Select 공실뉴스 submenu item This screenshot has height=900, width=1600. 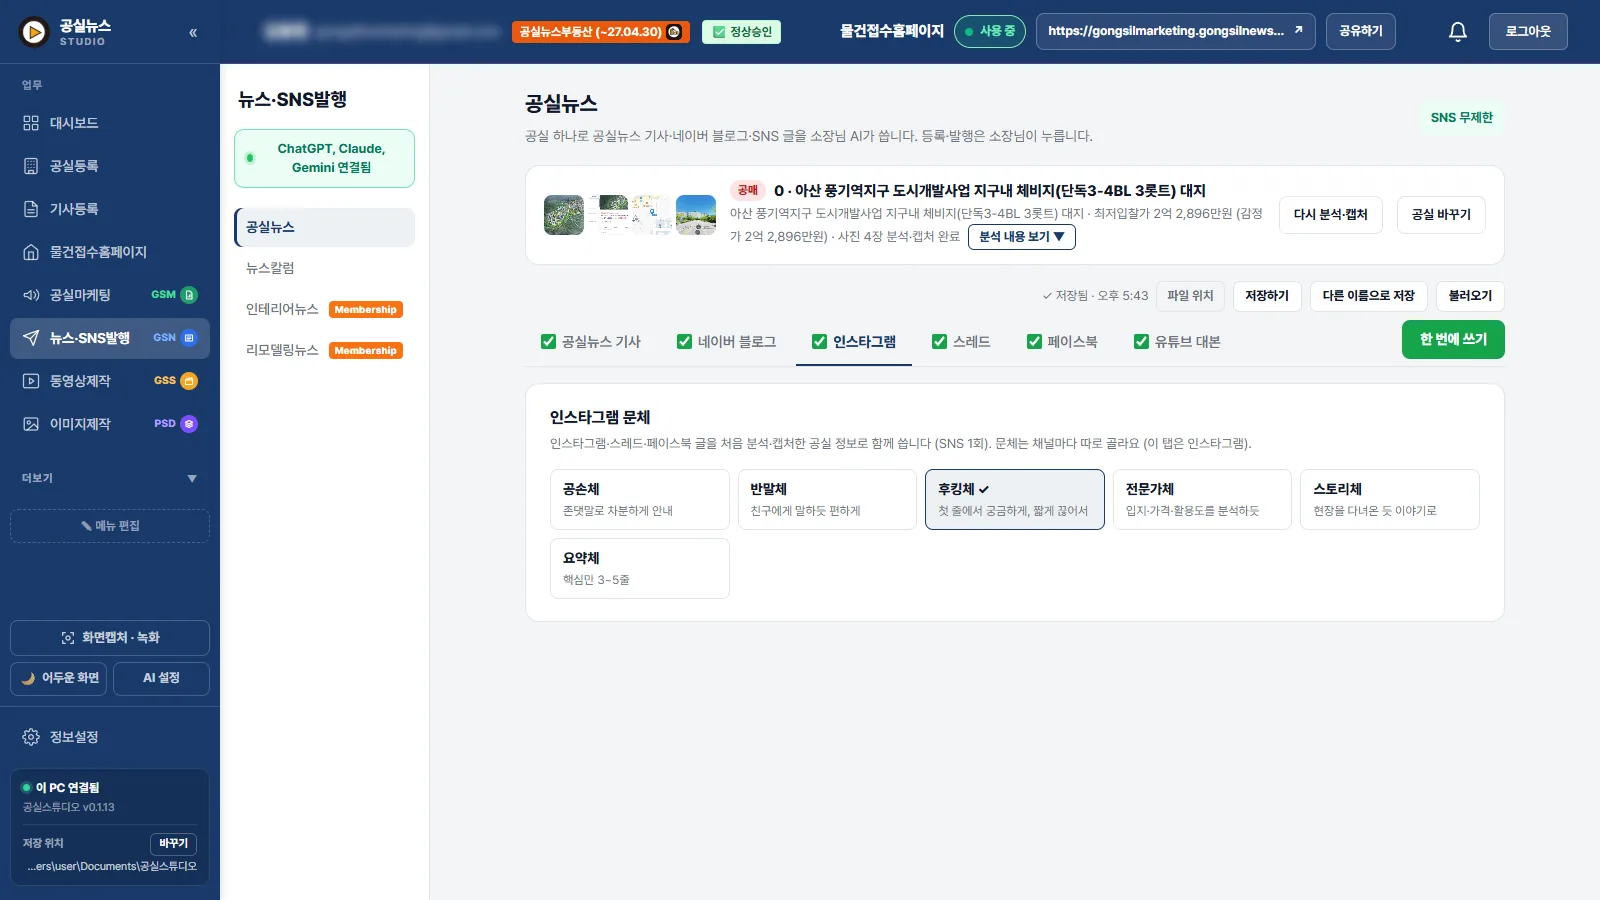(x=324, y=227)
